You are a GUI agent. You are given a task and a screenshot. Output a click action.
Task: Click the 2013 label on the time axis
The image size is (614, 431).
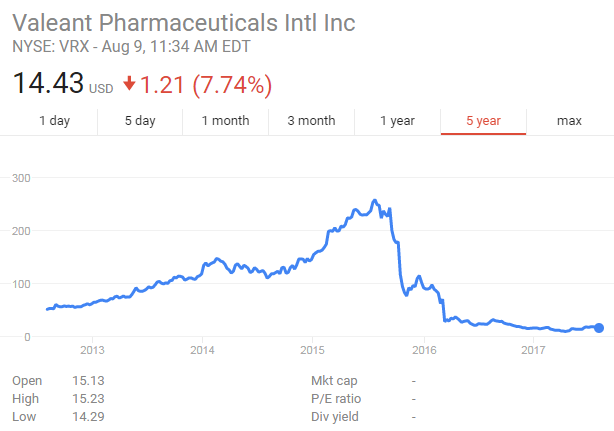coord(92,350)
